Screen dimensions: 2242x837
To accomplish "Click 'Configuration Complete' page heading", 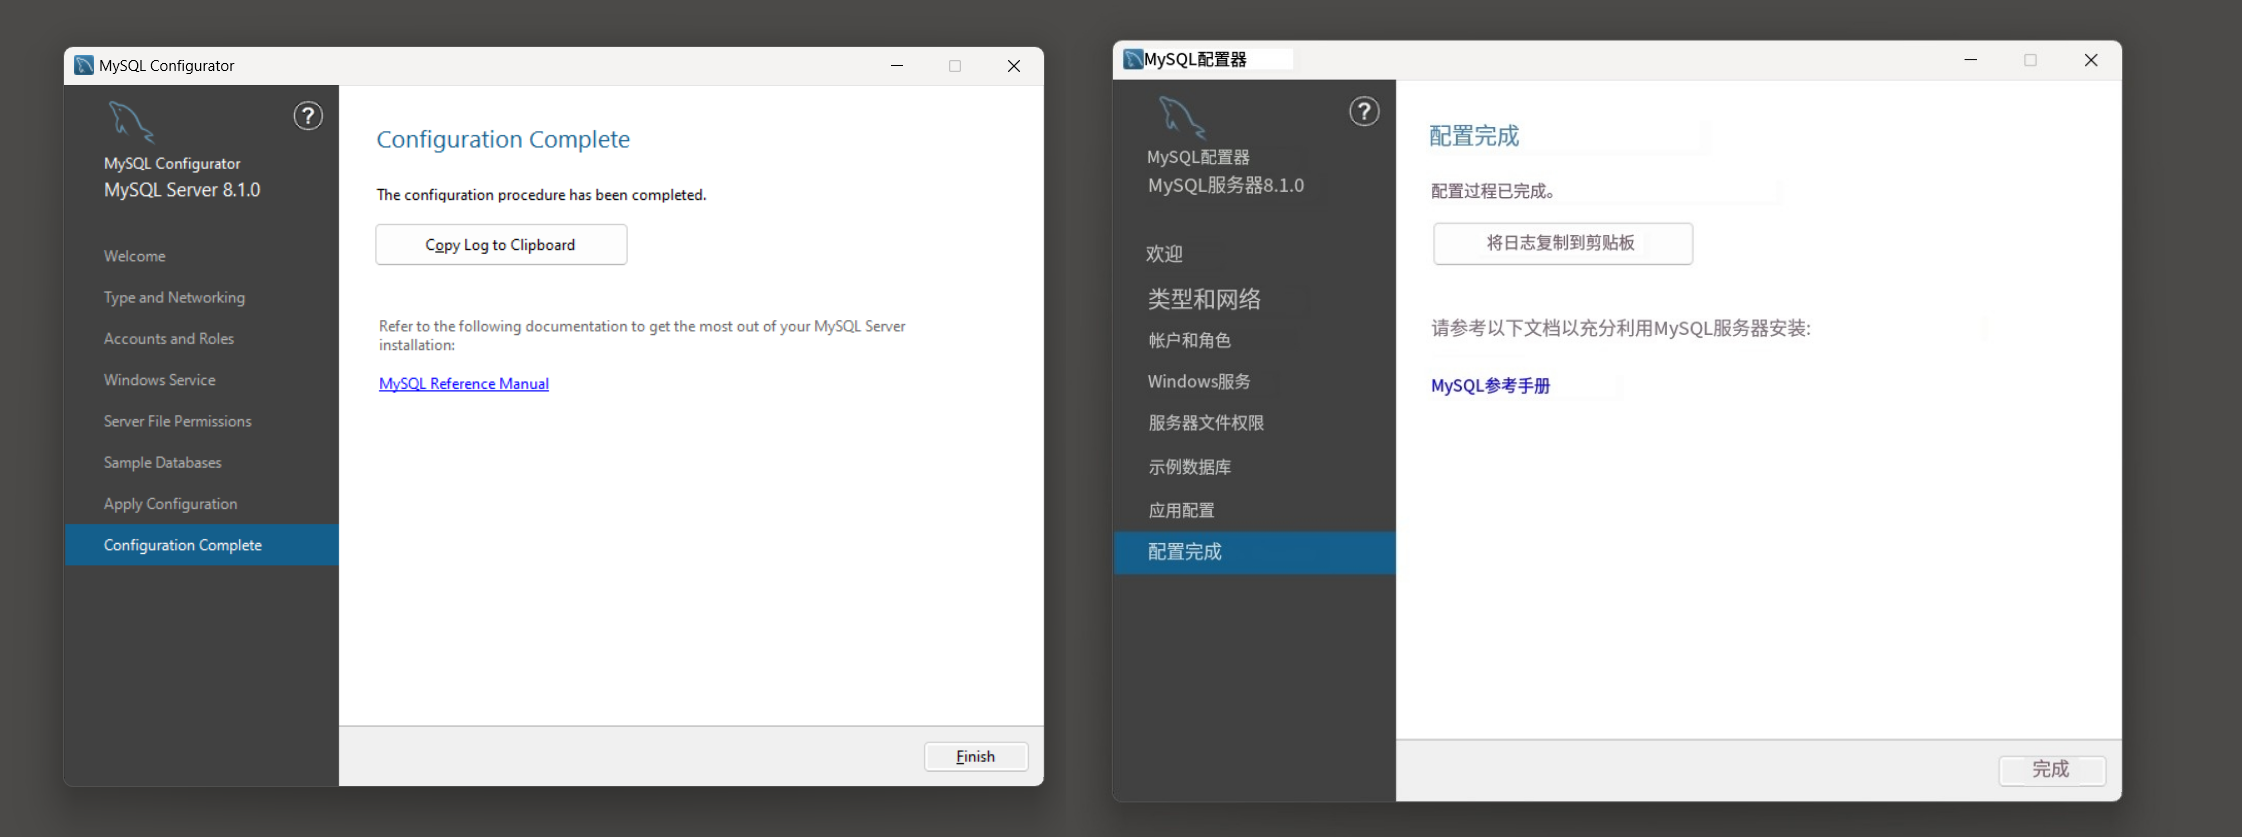I will point(503,139).
